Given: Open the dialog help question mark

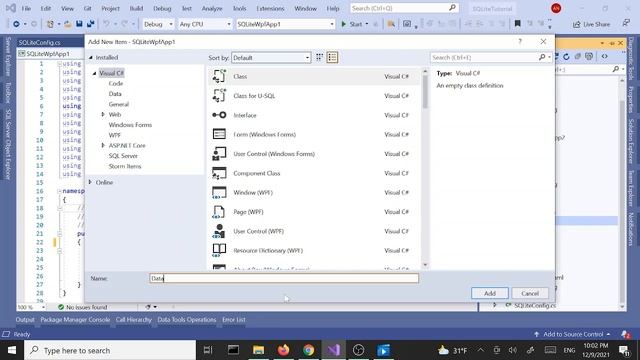Looking at the screenshot, I should pyautogui.click(x=520, y=42).
